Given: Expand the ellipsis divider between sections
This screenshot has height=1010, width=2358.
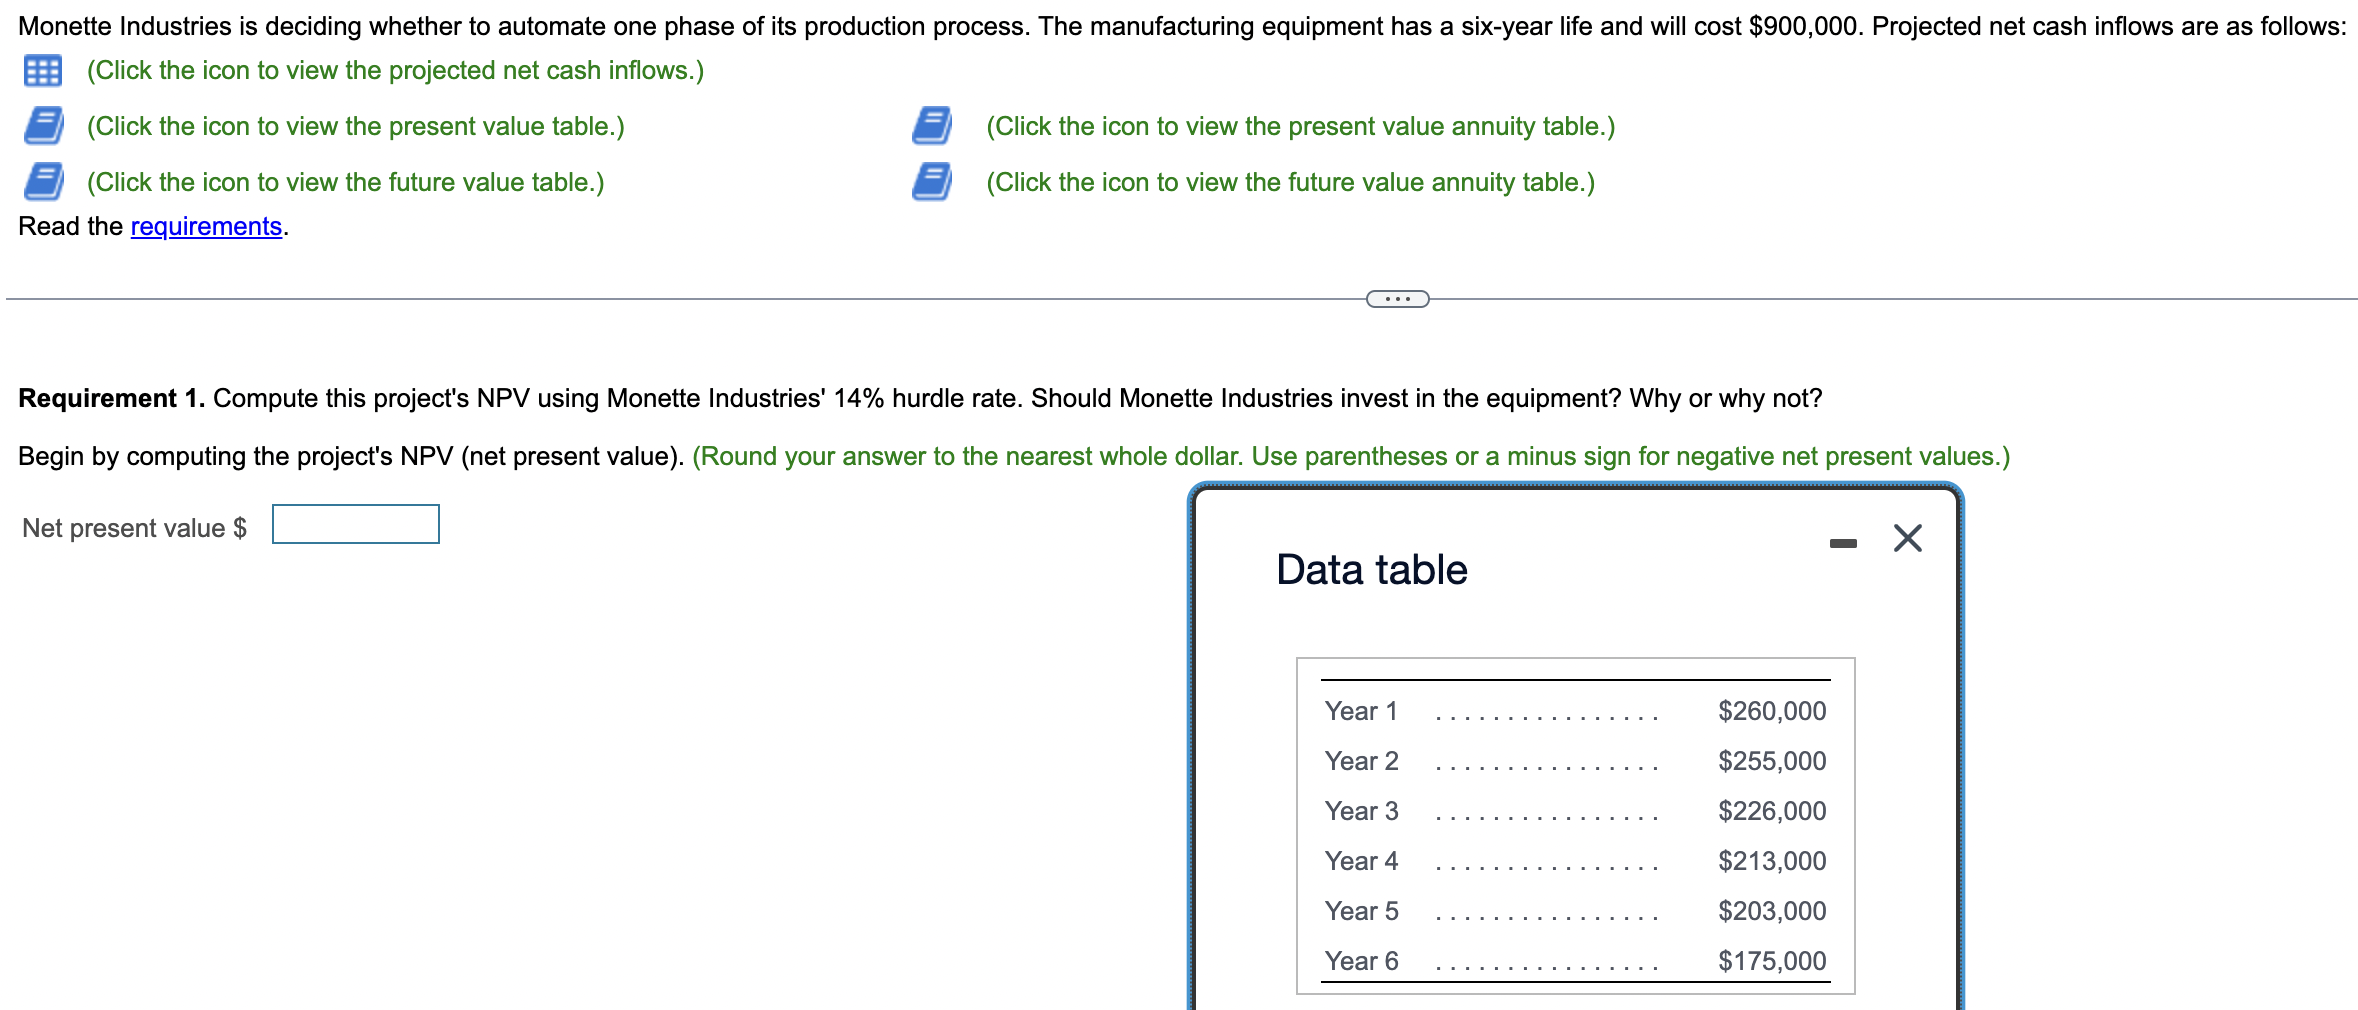Looking at the screenshot, I should (1396, 297).
